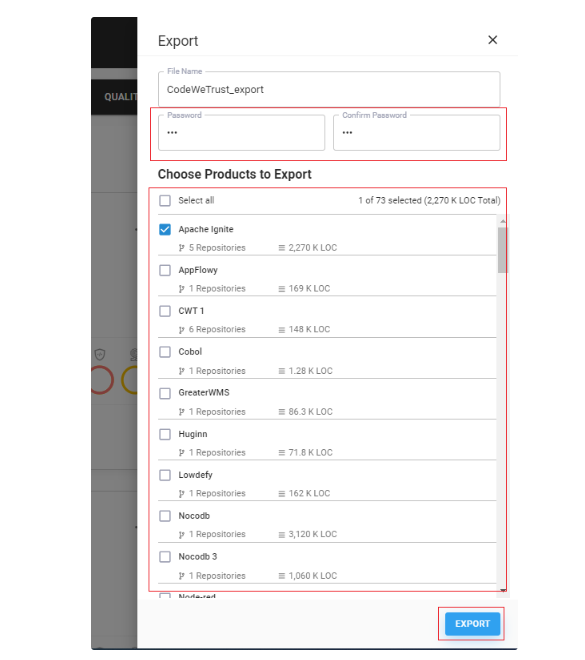Tick the Nocodb checkbox
This screenshot has height=660, width=585.
165,516
